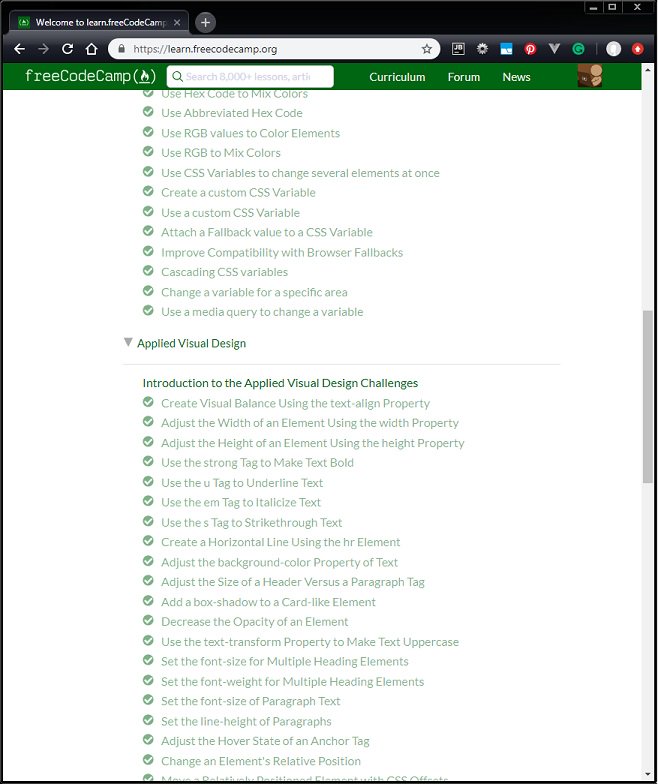
Task: Go back using the browser back arrow
Action: click(x=20, y=49)
